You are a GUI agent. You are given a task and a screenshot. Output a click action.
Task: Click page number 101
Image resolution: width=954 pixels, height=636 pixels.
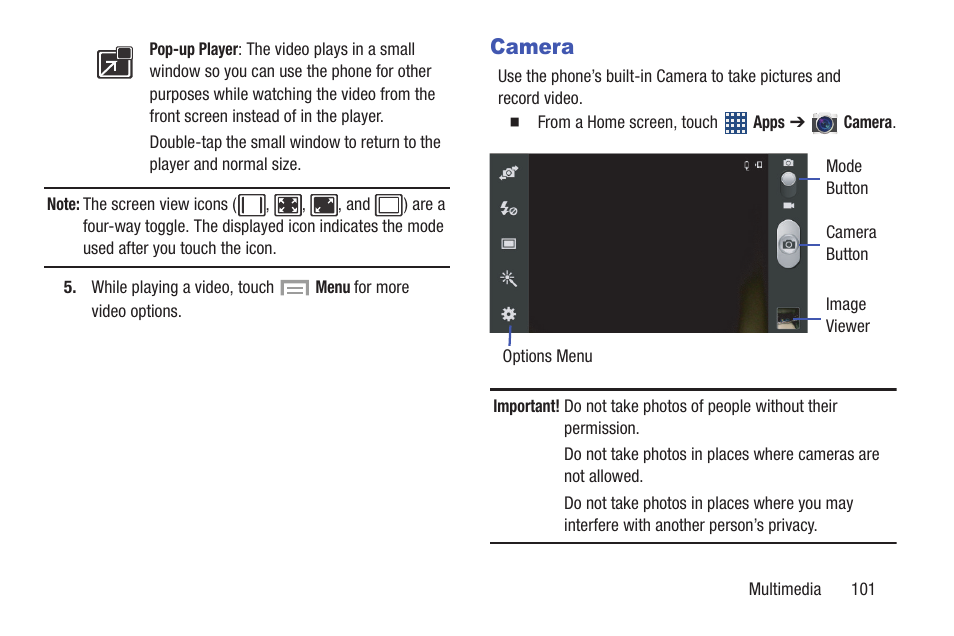pos(863,589)
